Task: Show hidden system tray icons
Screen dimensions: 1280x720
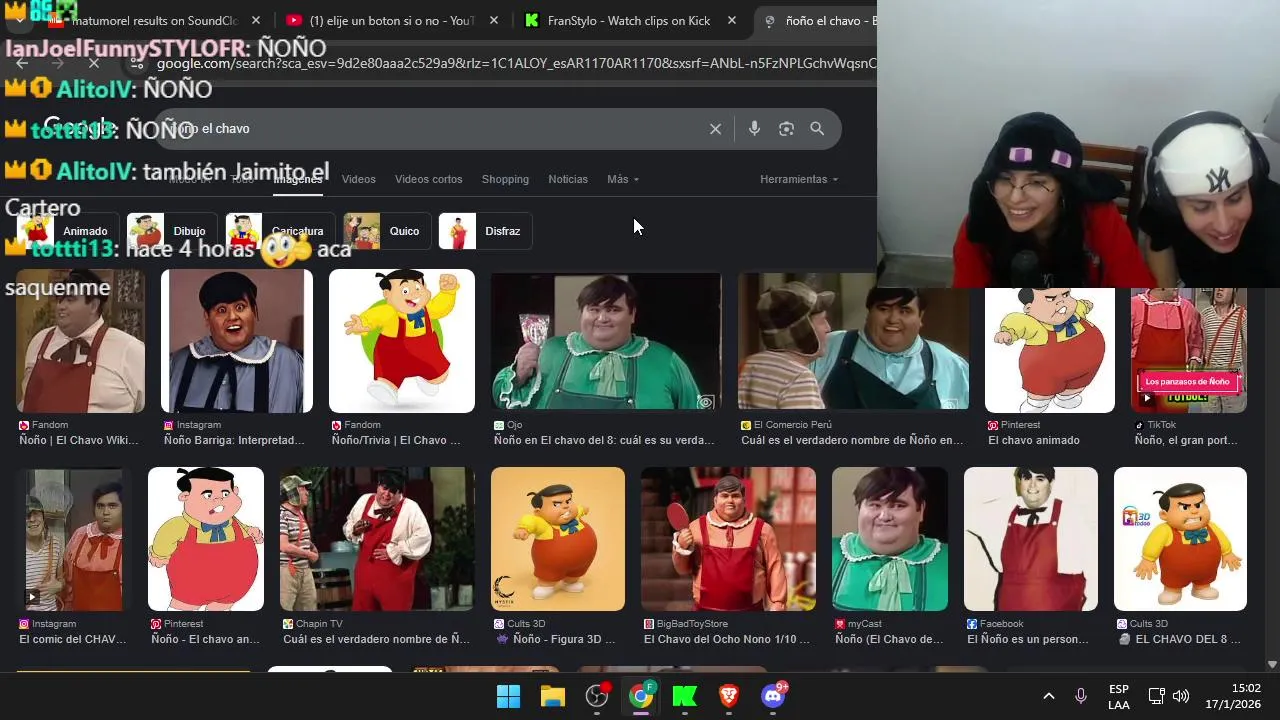Action: pyautogui.click(x=1048, y=696)
